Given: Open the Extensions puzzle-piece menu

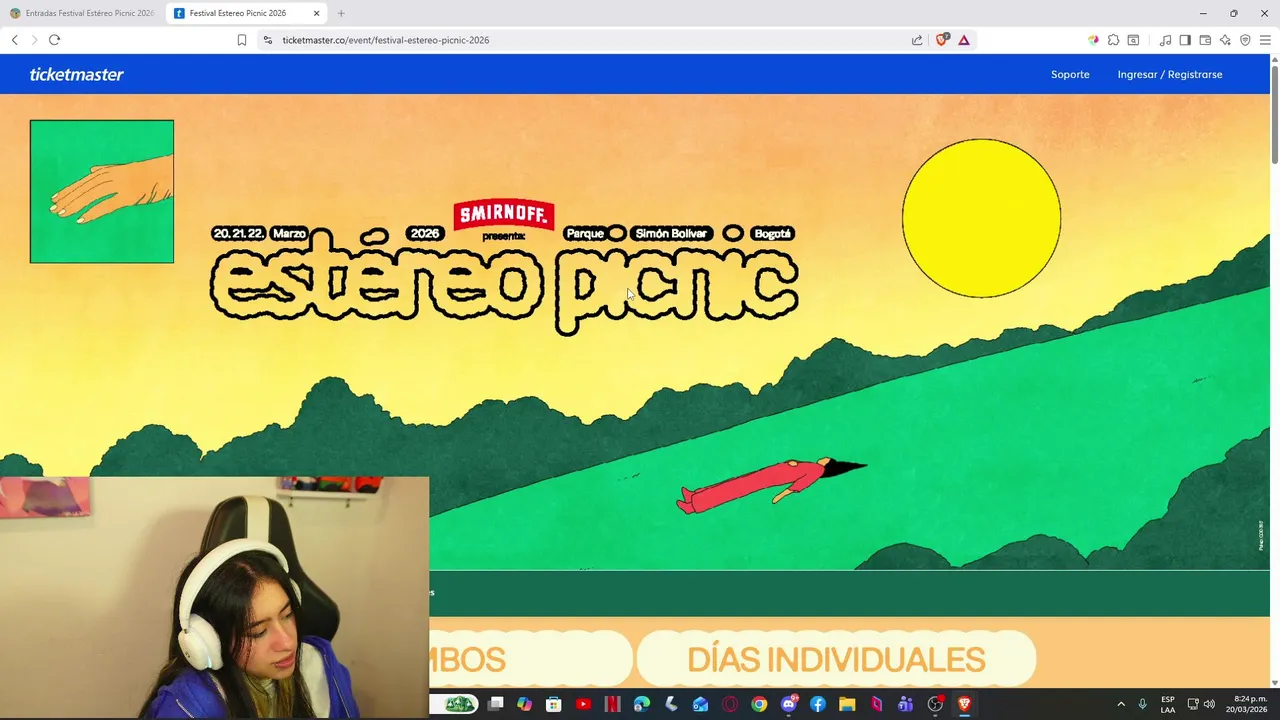Looking at the screenshot, I should click(x=1113, y=40).
